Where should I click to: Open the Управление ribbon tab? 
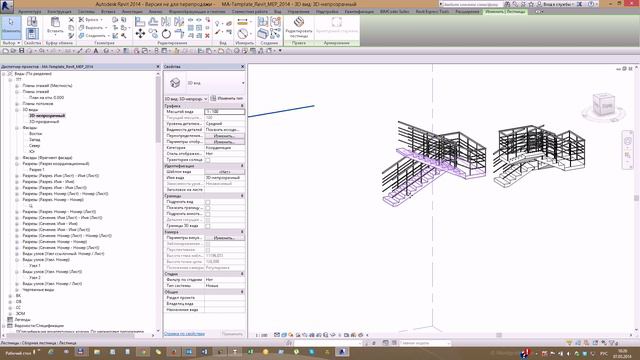(x=298, y=12)
